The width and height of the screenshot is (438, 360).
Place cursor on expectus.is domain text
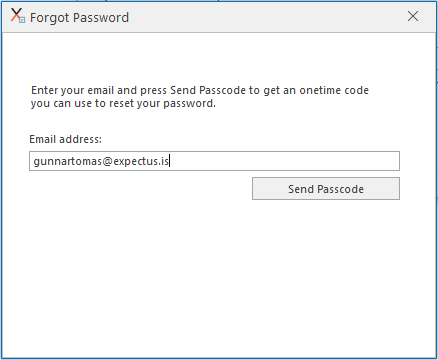[141, 161]
